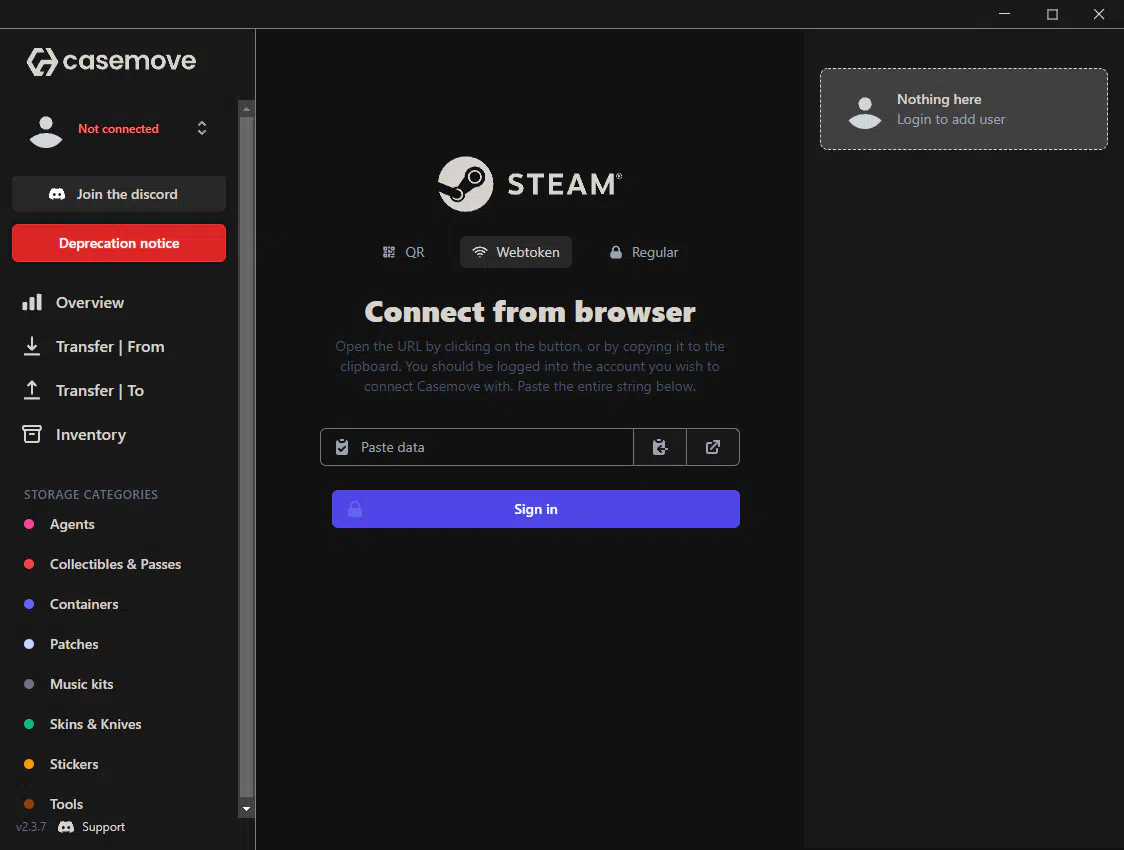Click the yellow dot beside Stickers
Screen dimensions: 1124x850
29,765
